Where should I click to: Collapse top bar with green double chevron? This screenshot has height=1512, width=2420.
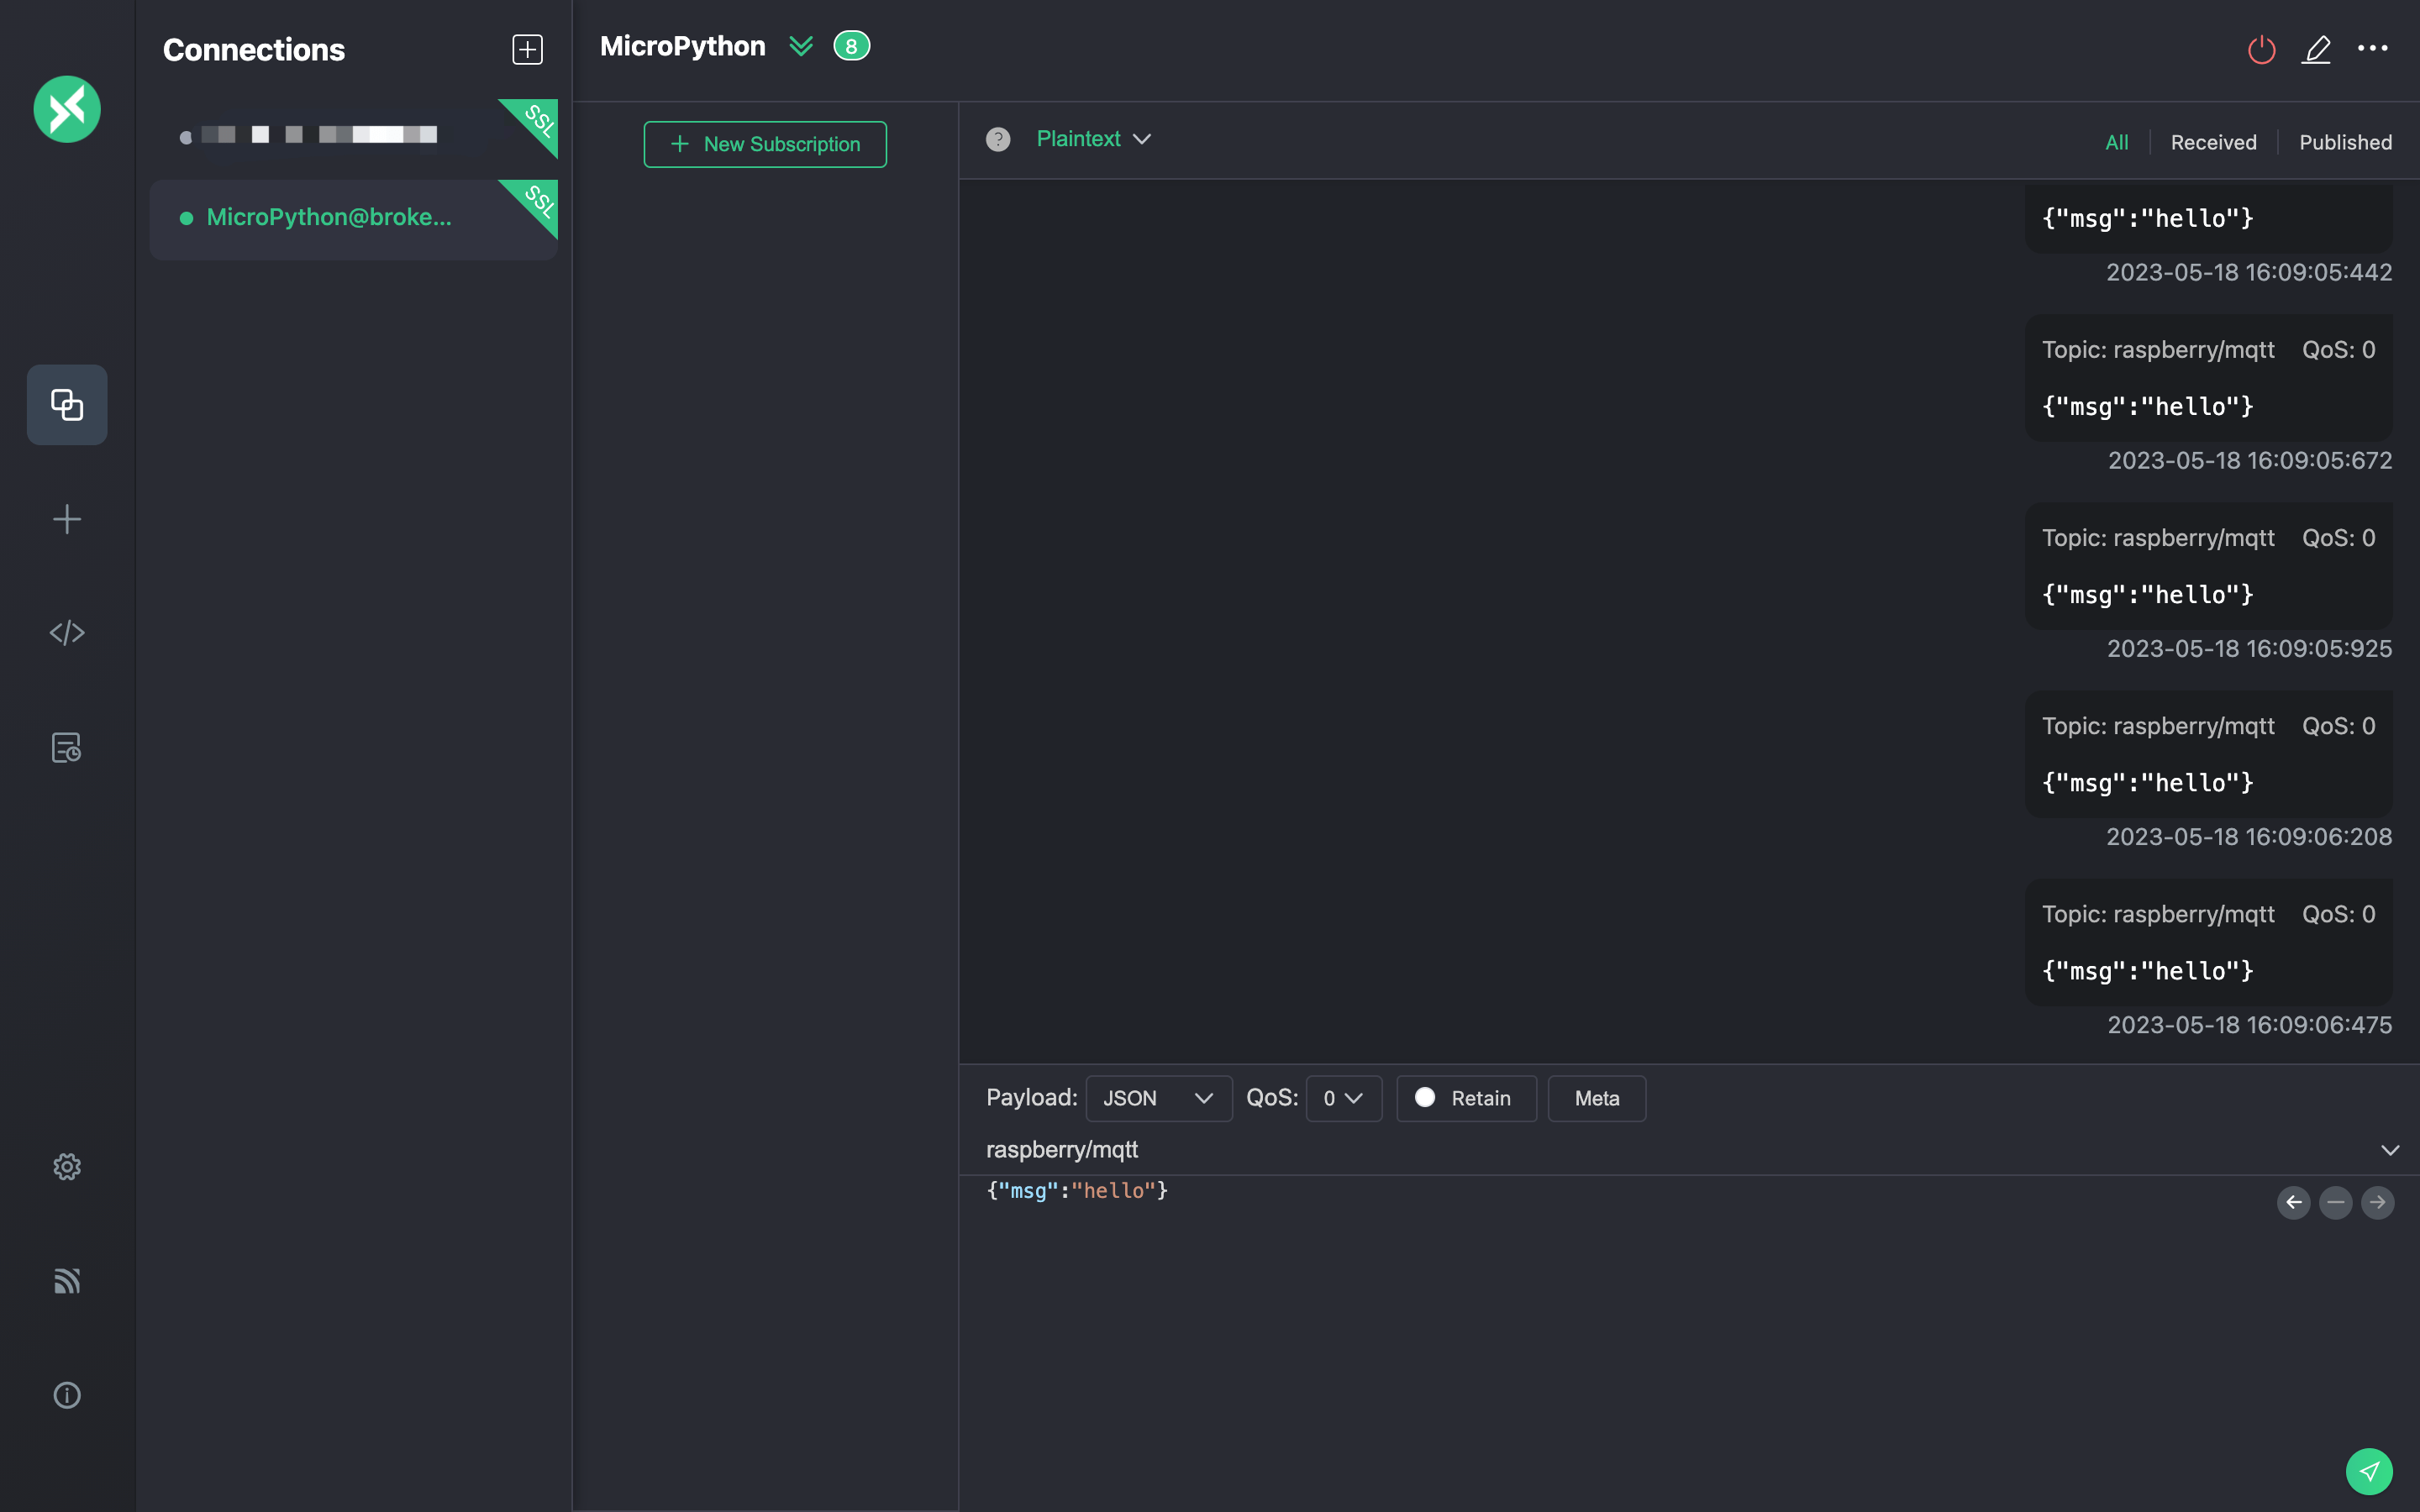pyautogui.click(x=800, y=46)
